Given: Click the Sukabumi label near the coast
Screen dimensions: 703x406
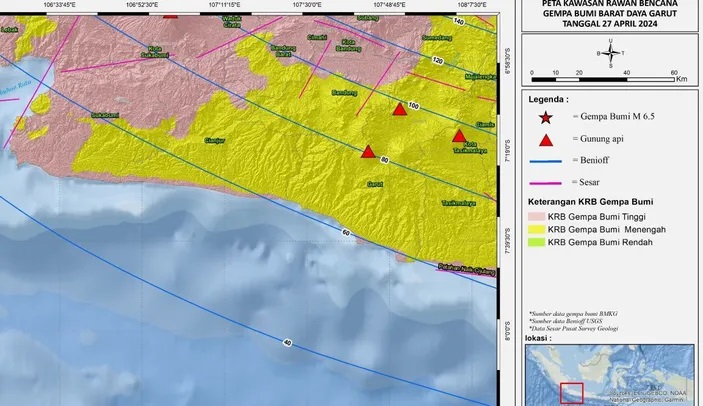Looking at the screenshot, I should point(106,115).
